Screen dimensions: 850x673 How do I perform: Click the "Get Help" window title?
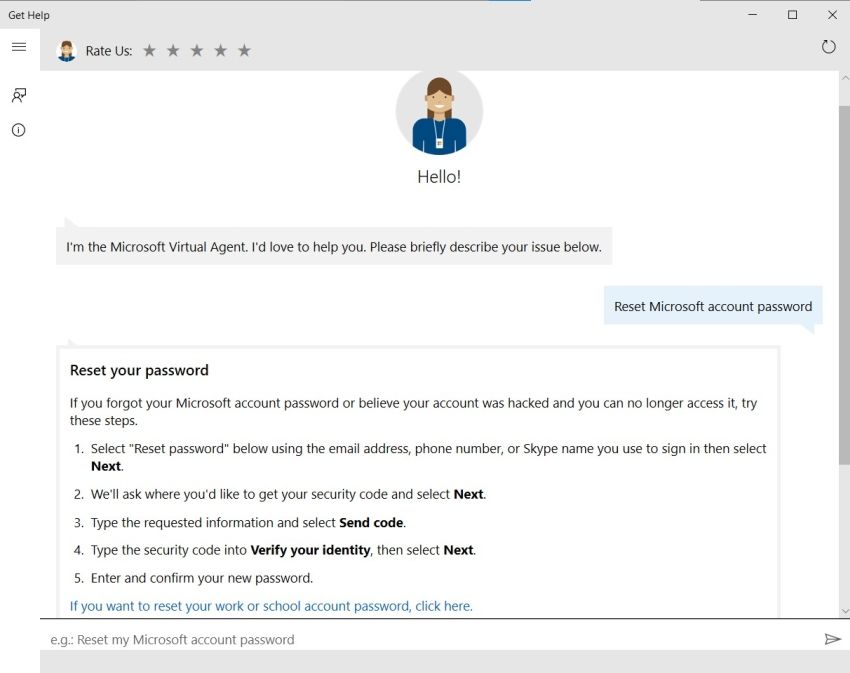click(29, 15)
